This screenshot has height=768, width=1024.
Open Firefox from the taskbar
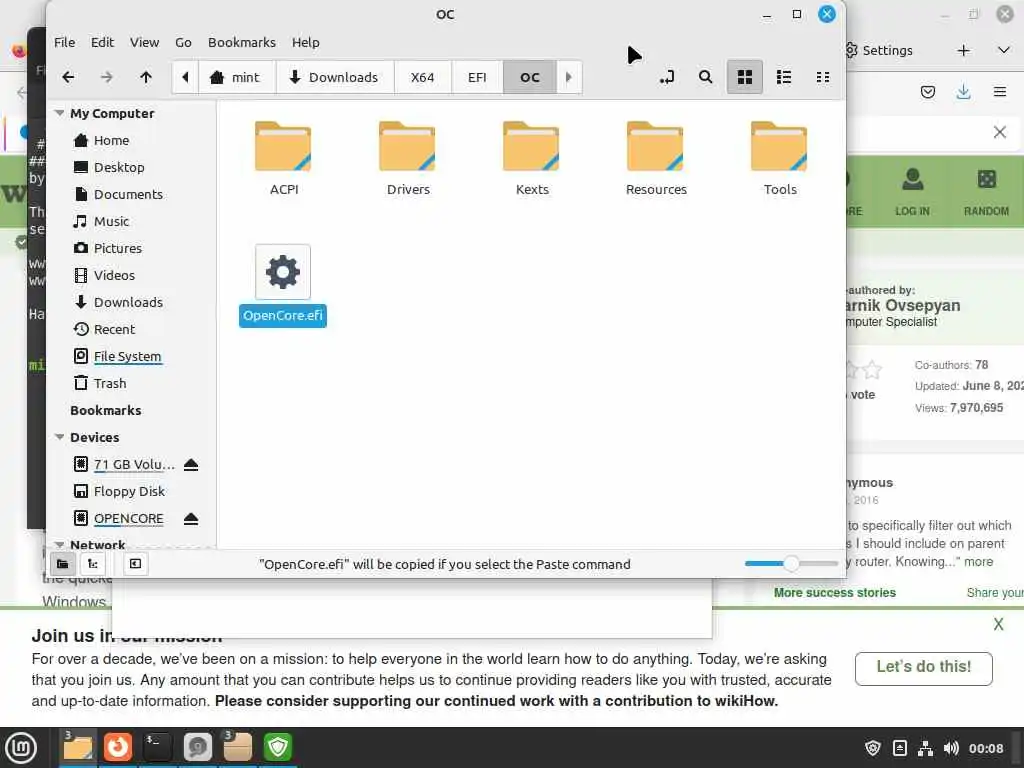click(x=118, y=747)
